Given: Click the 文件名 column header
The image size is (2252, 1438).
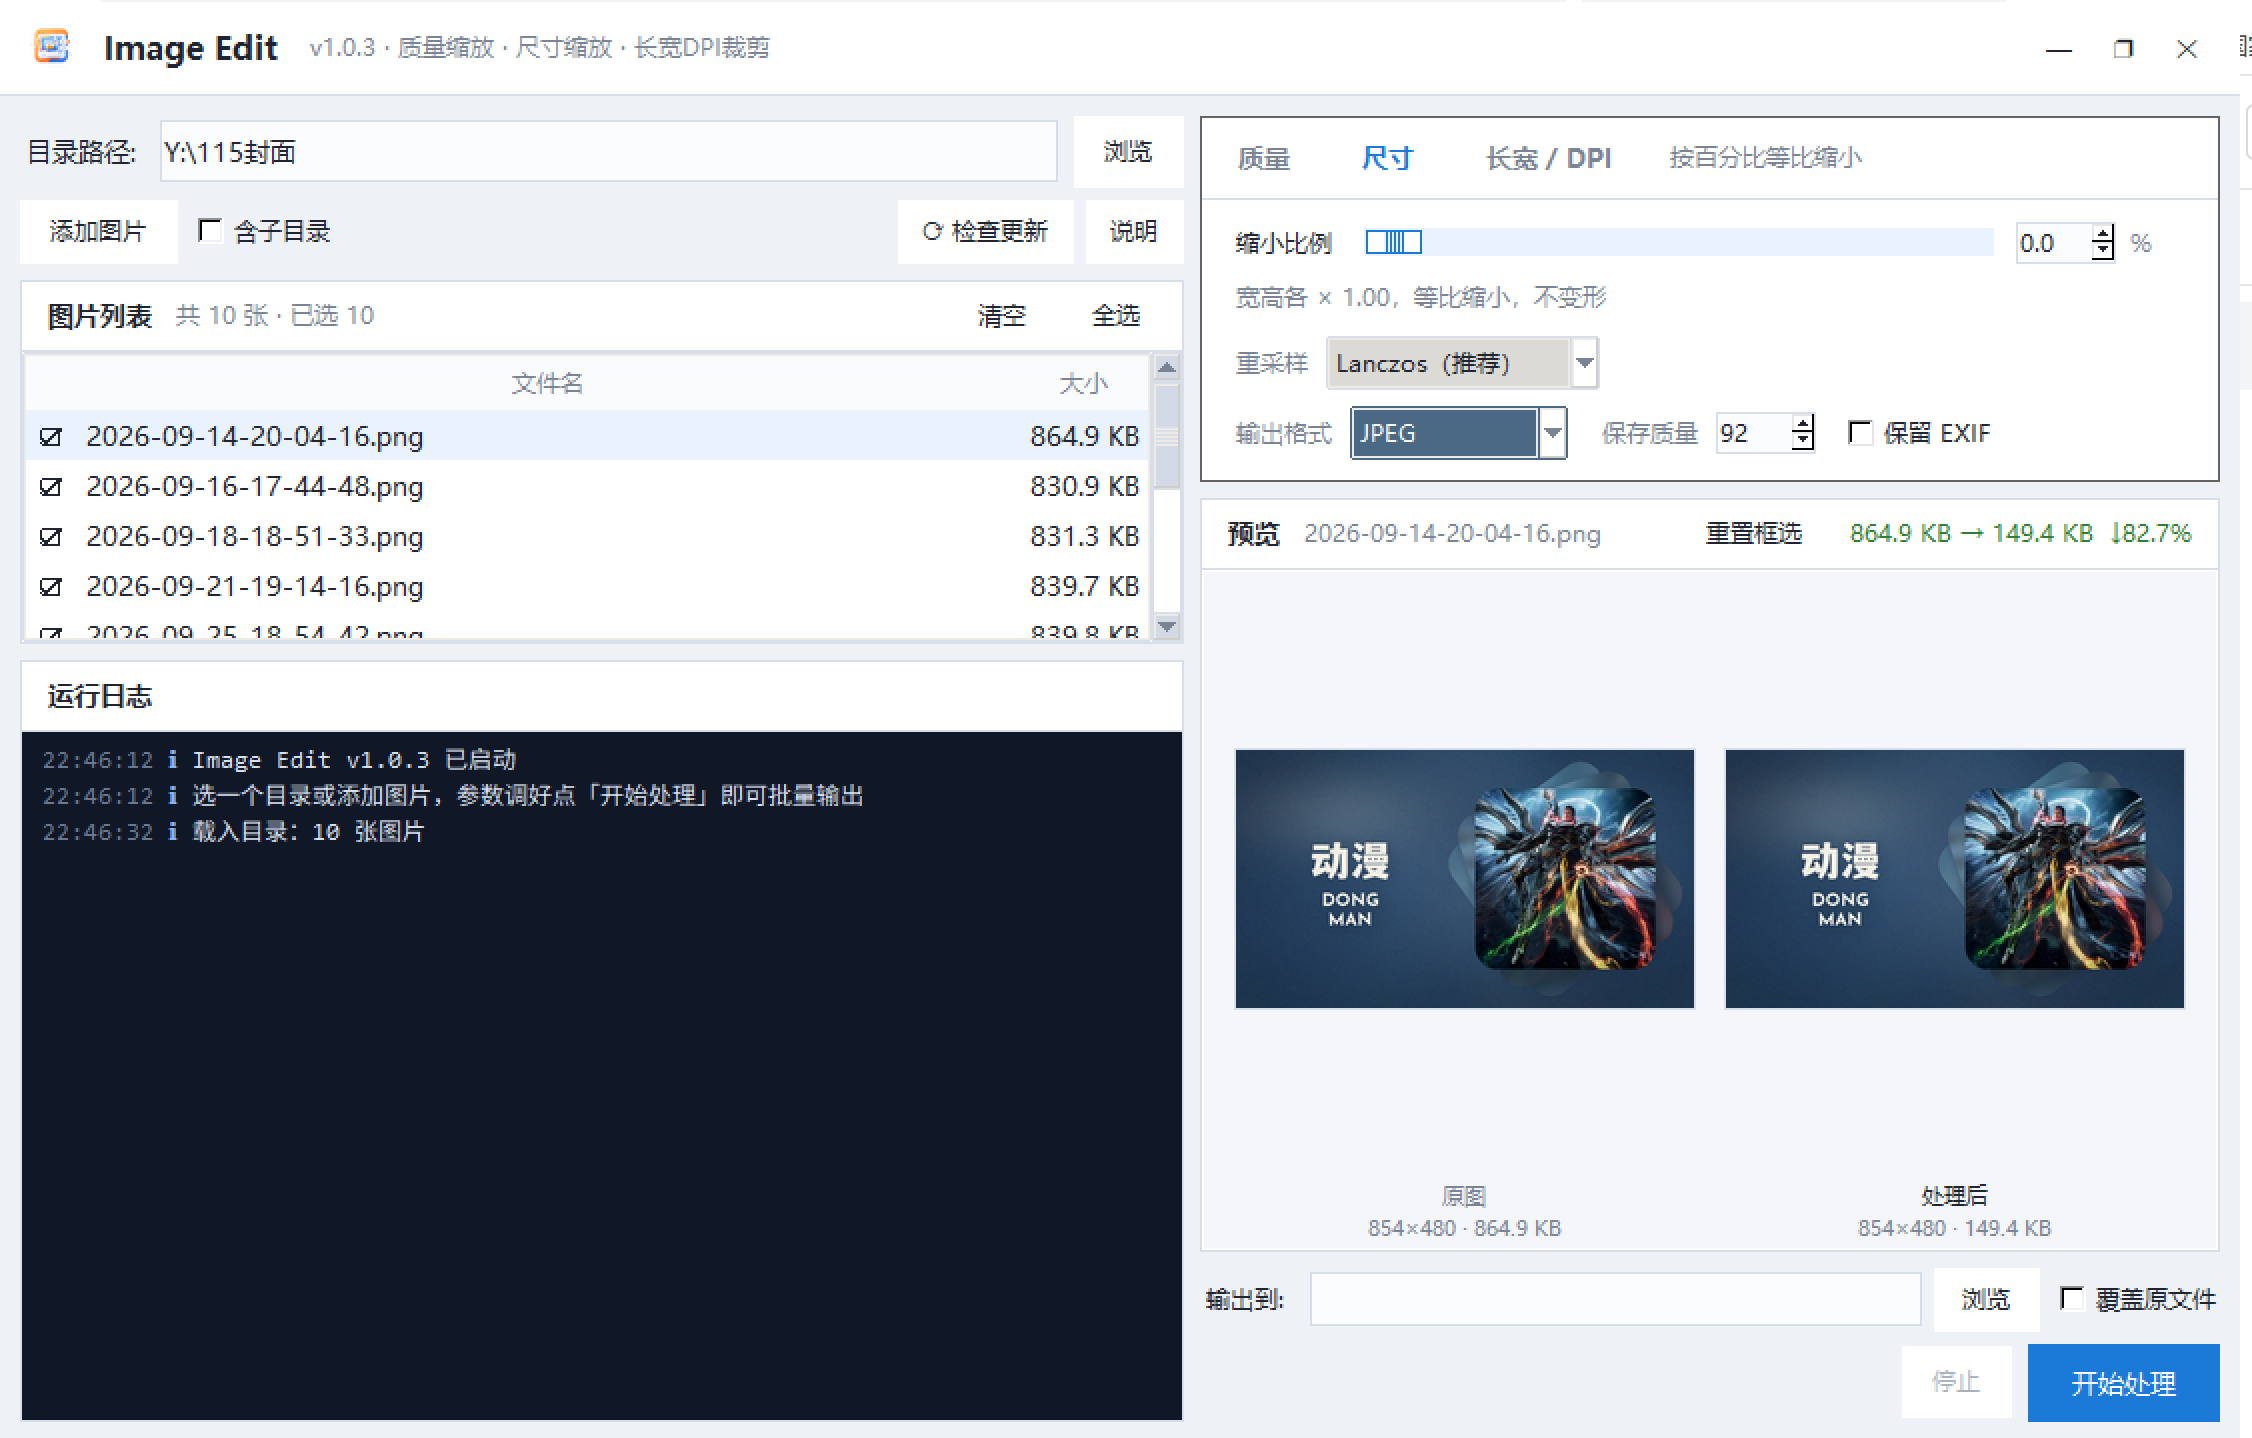Looking at the screenshot, I should tap(547, 383).
